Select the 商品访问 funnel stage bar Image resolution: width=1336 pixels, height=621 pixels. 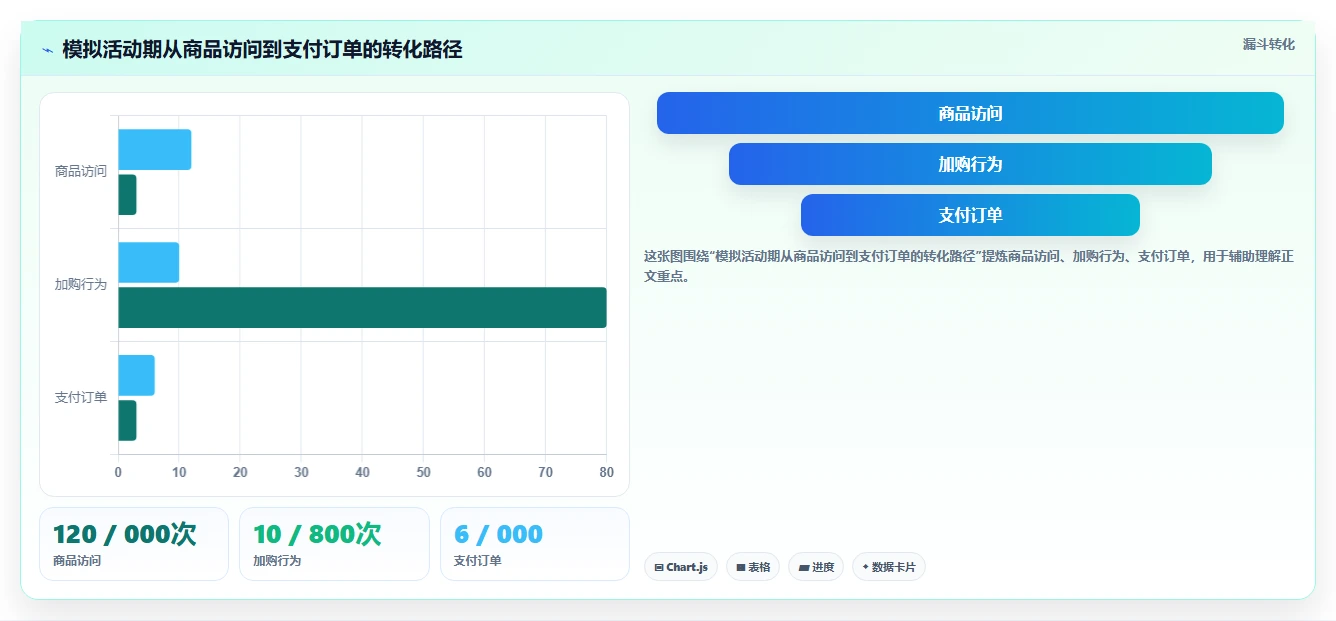pyautogui.click(x=970, y=113)
